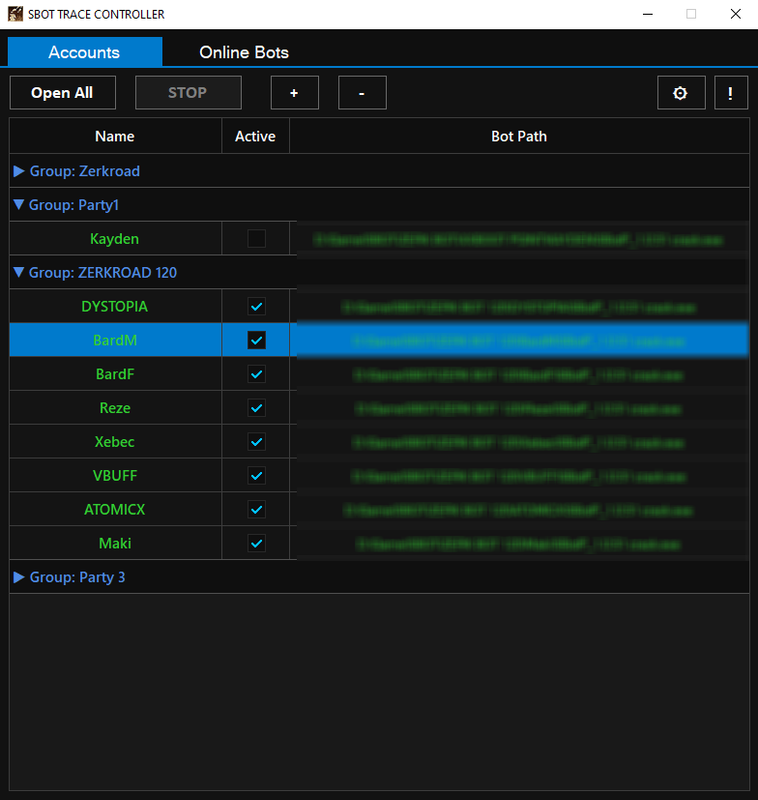The width and height of the screenshot is (758, 800).
Task: Select the Maki account name
Action: click(x=115, y=543)
